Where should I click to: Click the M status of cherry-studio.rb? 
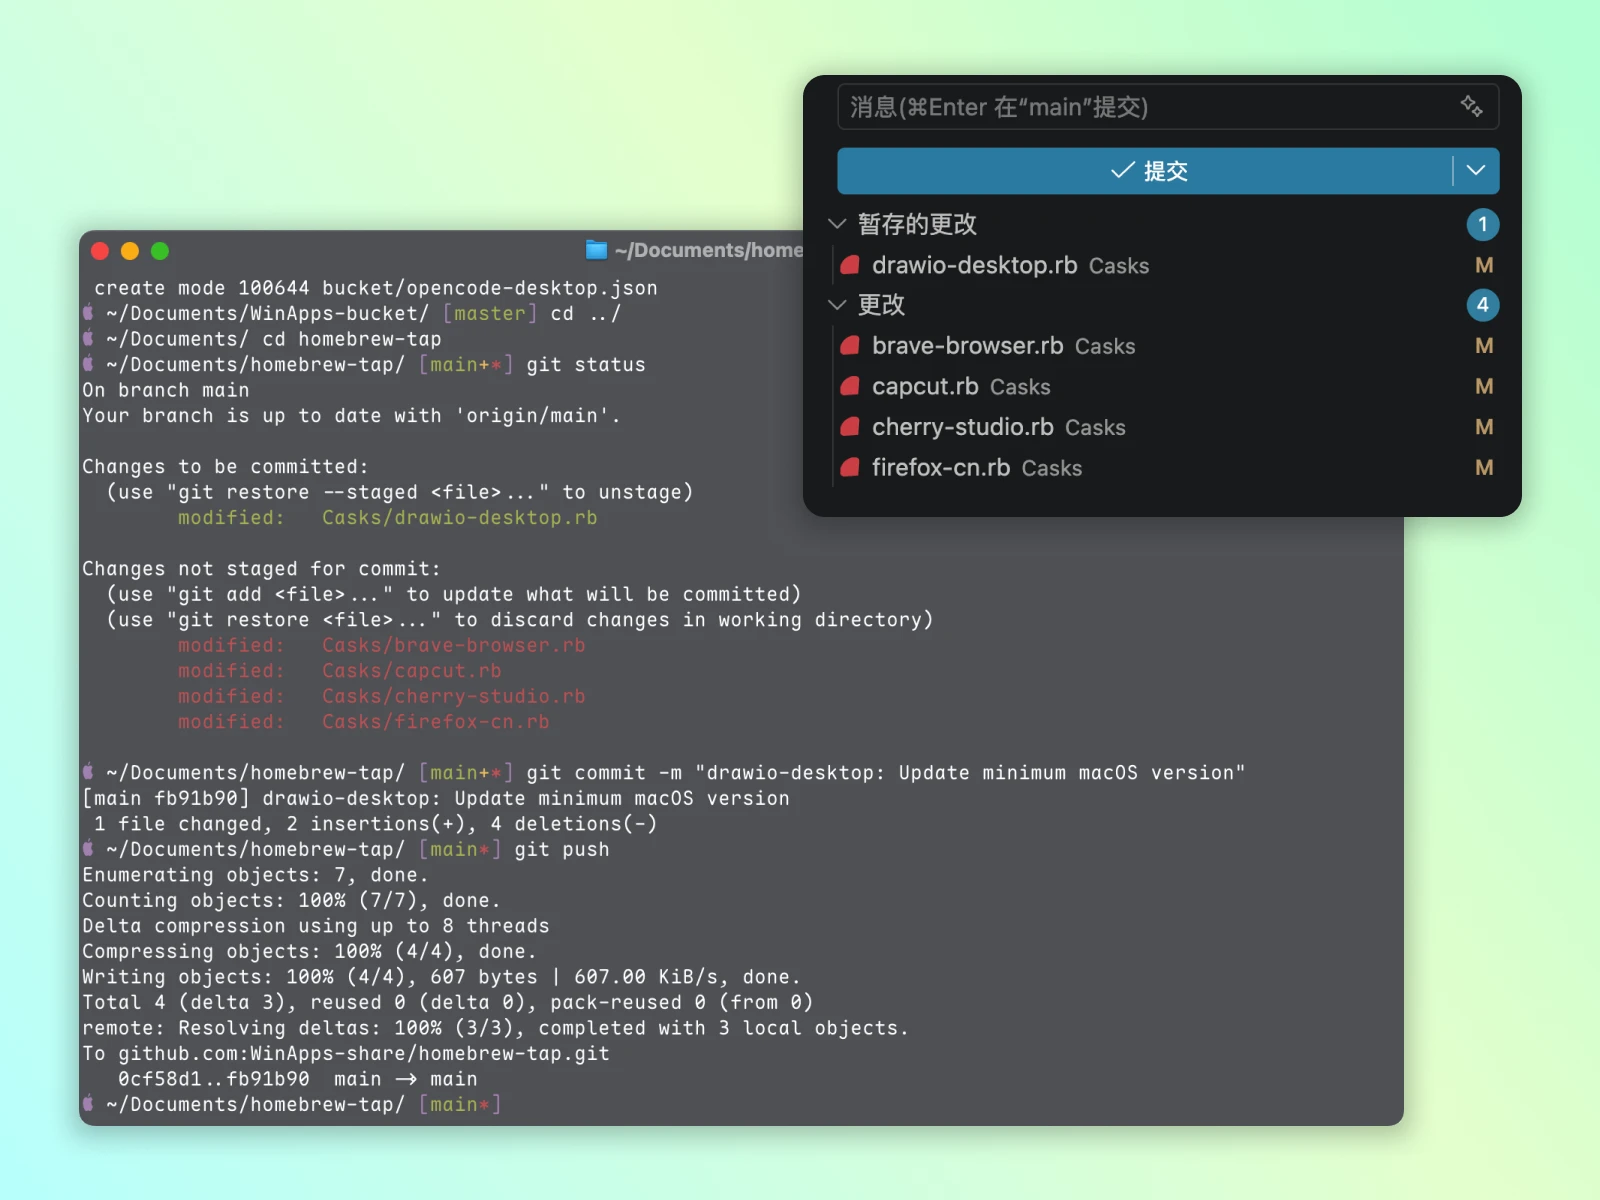(x=1484, y=427)
